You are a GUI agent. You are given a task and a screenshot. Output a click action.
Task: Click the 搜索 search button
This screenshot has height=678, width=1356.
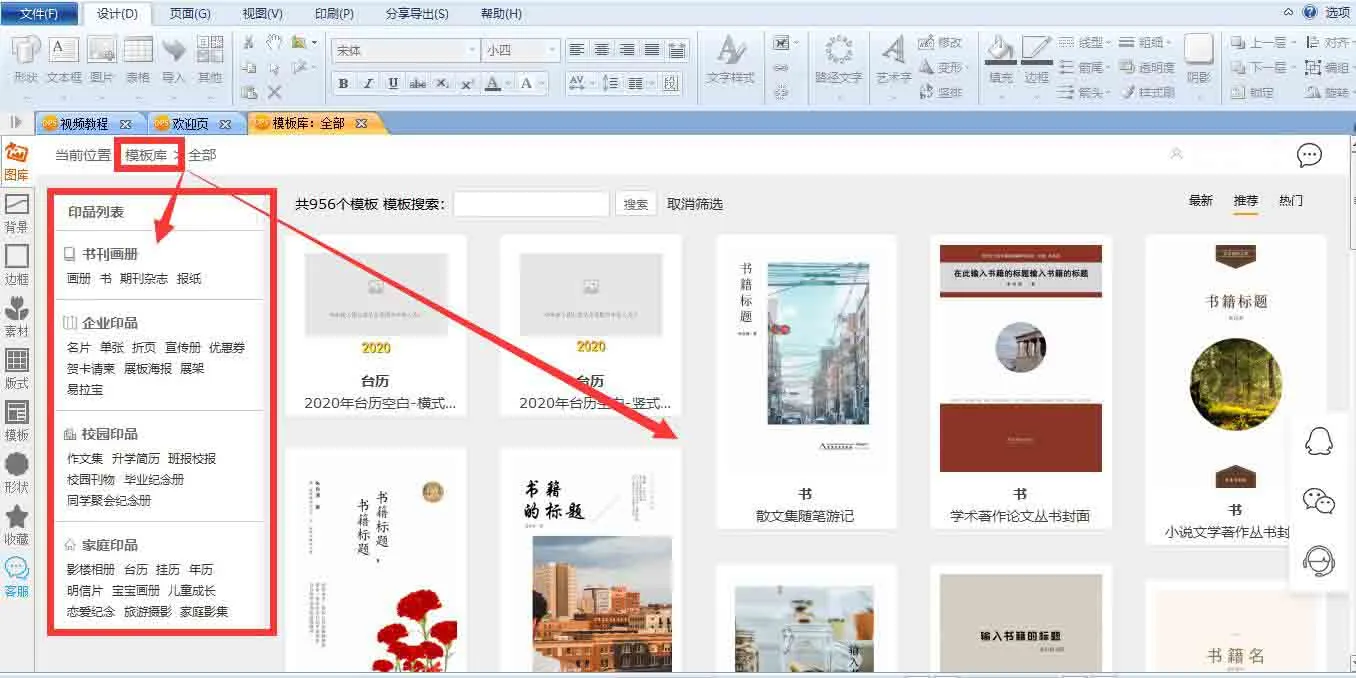tap(635, 204)
